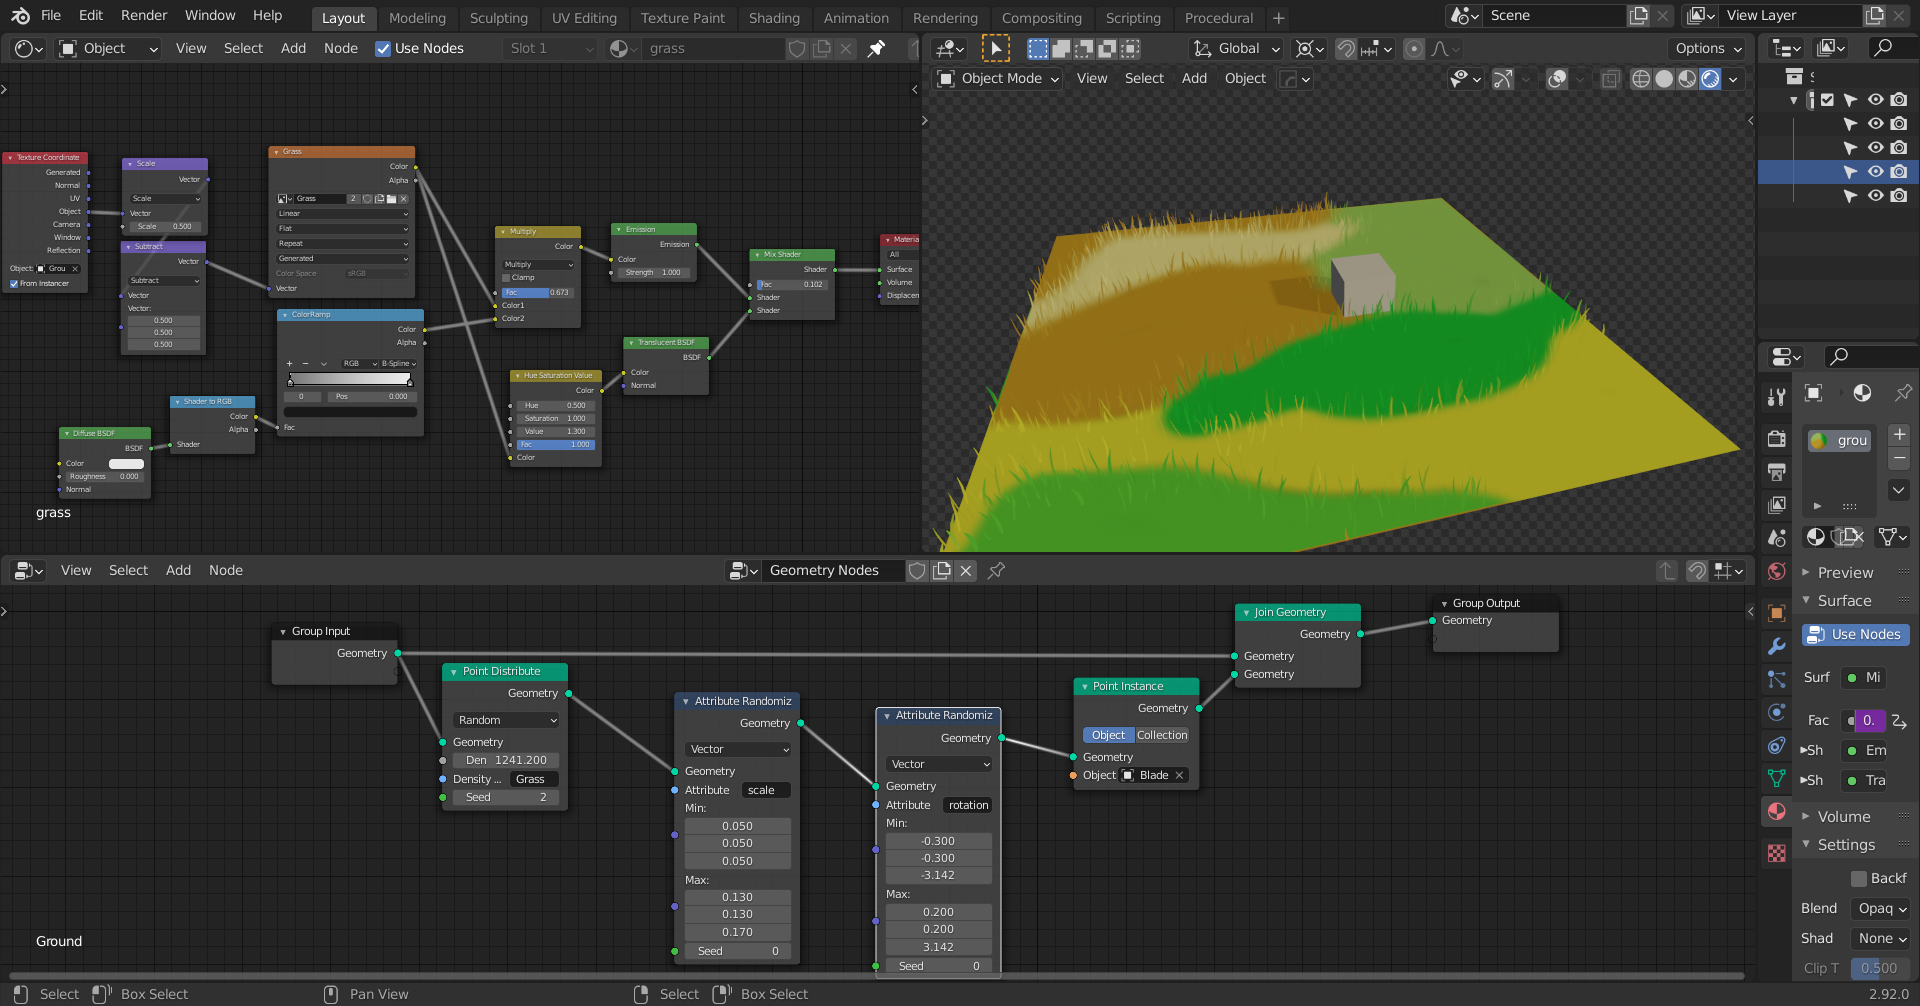Open the Object Mode dropdown
Image resolution: width=1920 pixels, height=1006 pixels.
pyautogui.click(x=999, y=79)
